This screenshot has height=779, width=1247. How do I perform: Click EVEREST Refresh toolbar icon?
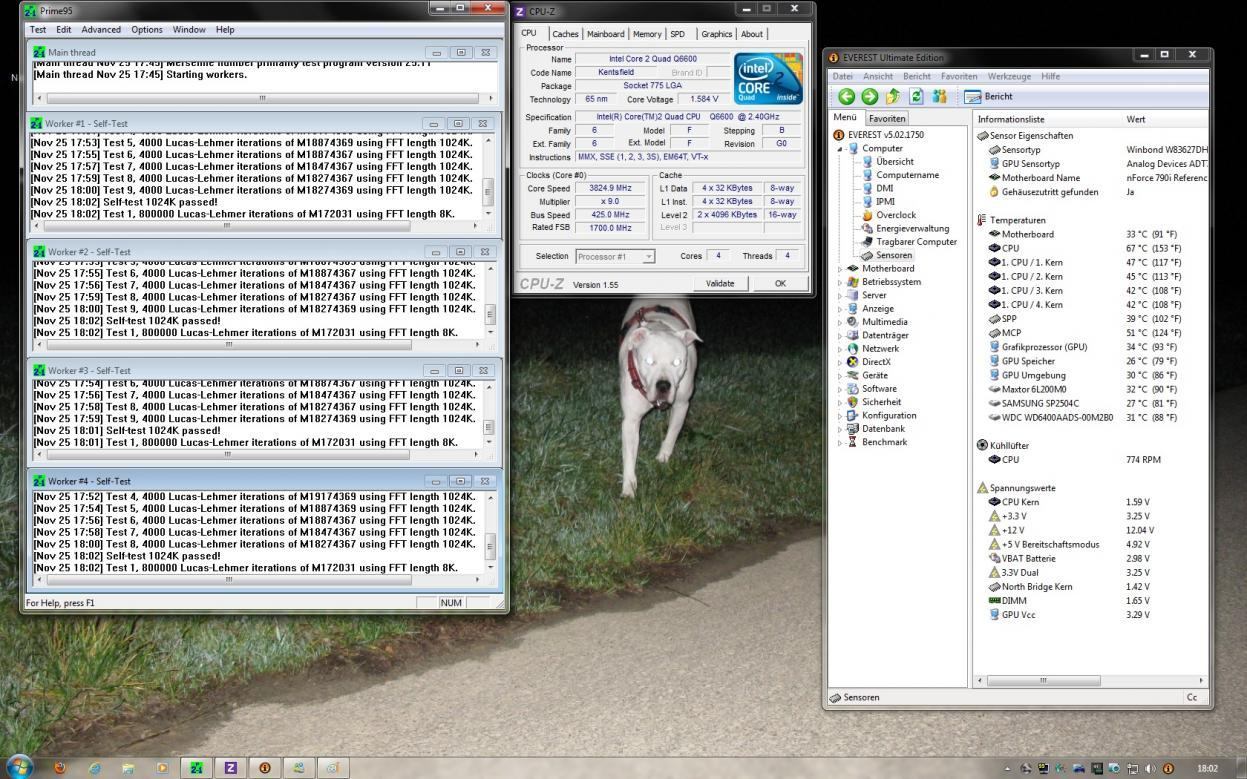click(x=915, y=96)
